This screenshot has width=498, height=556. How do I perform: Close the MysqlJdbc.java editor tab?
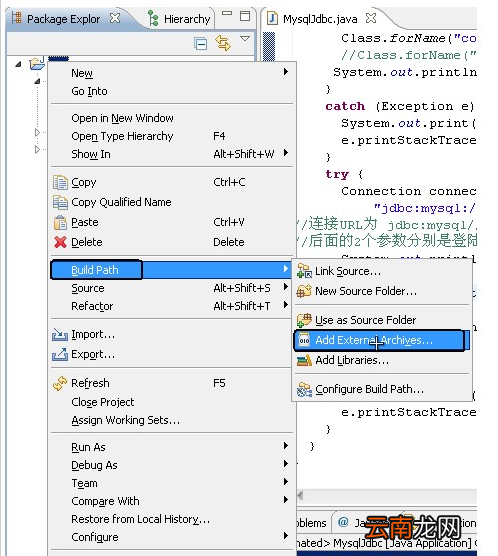(x=371, y=18)
